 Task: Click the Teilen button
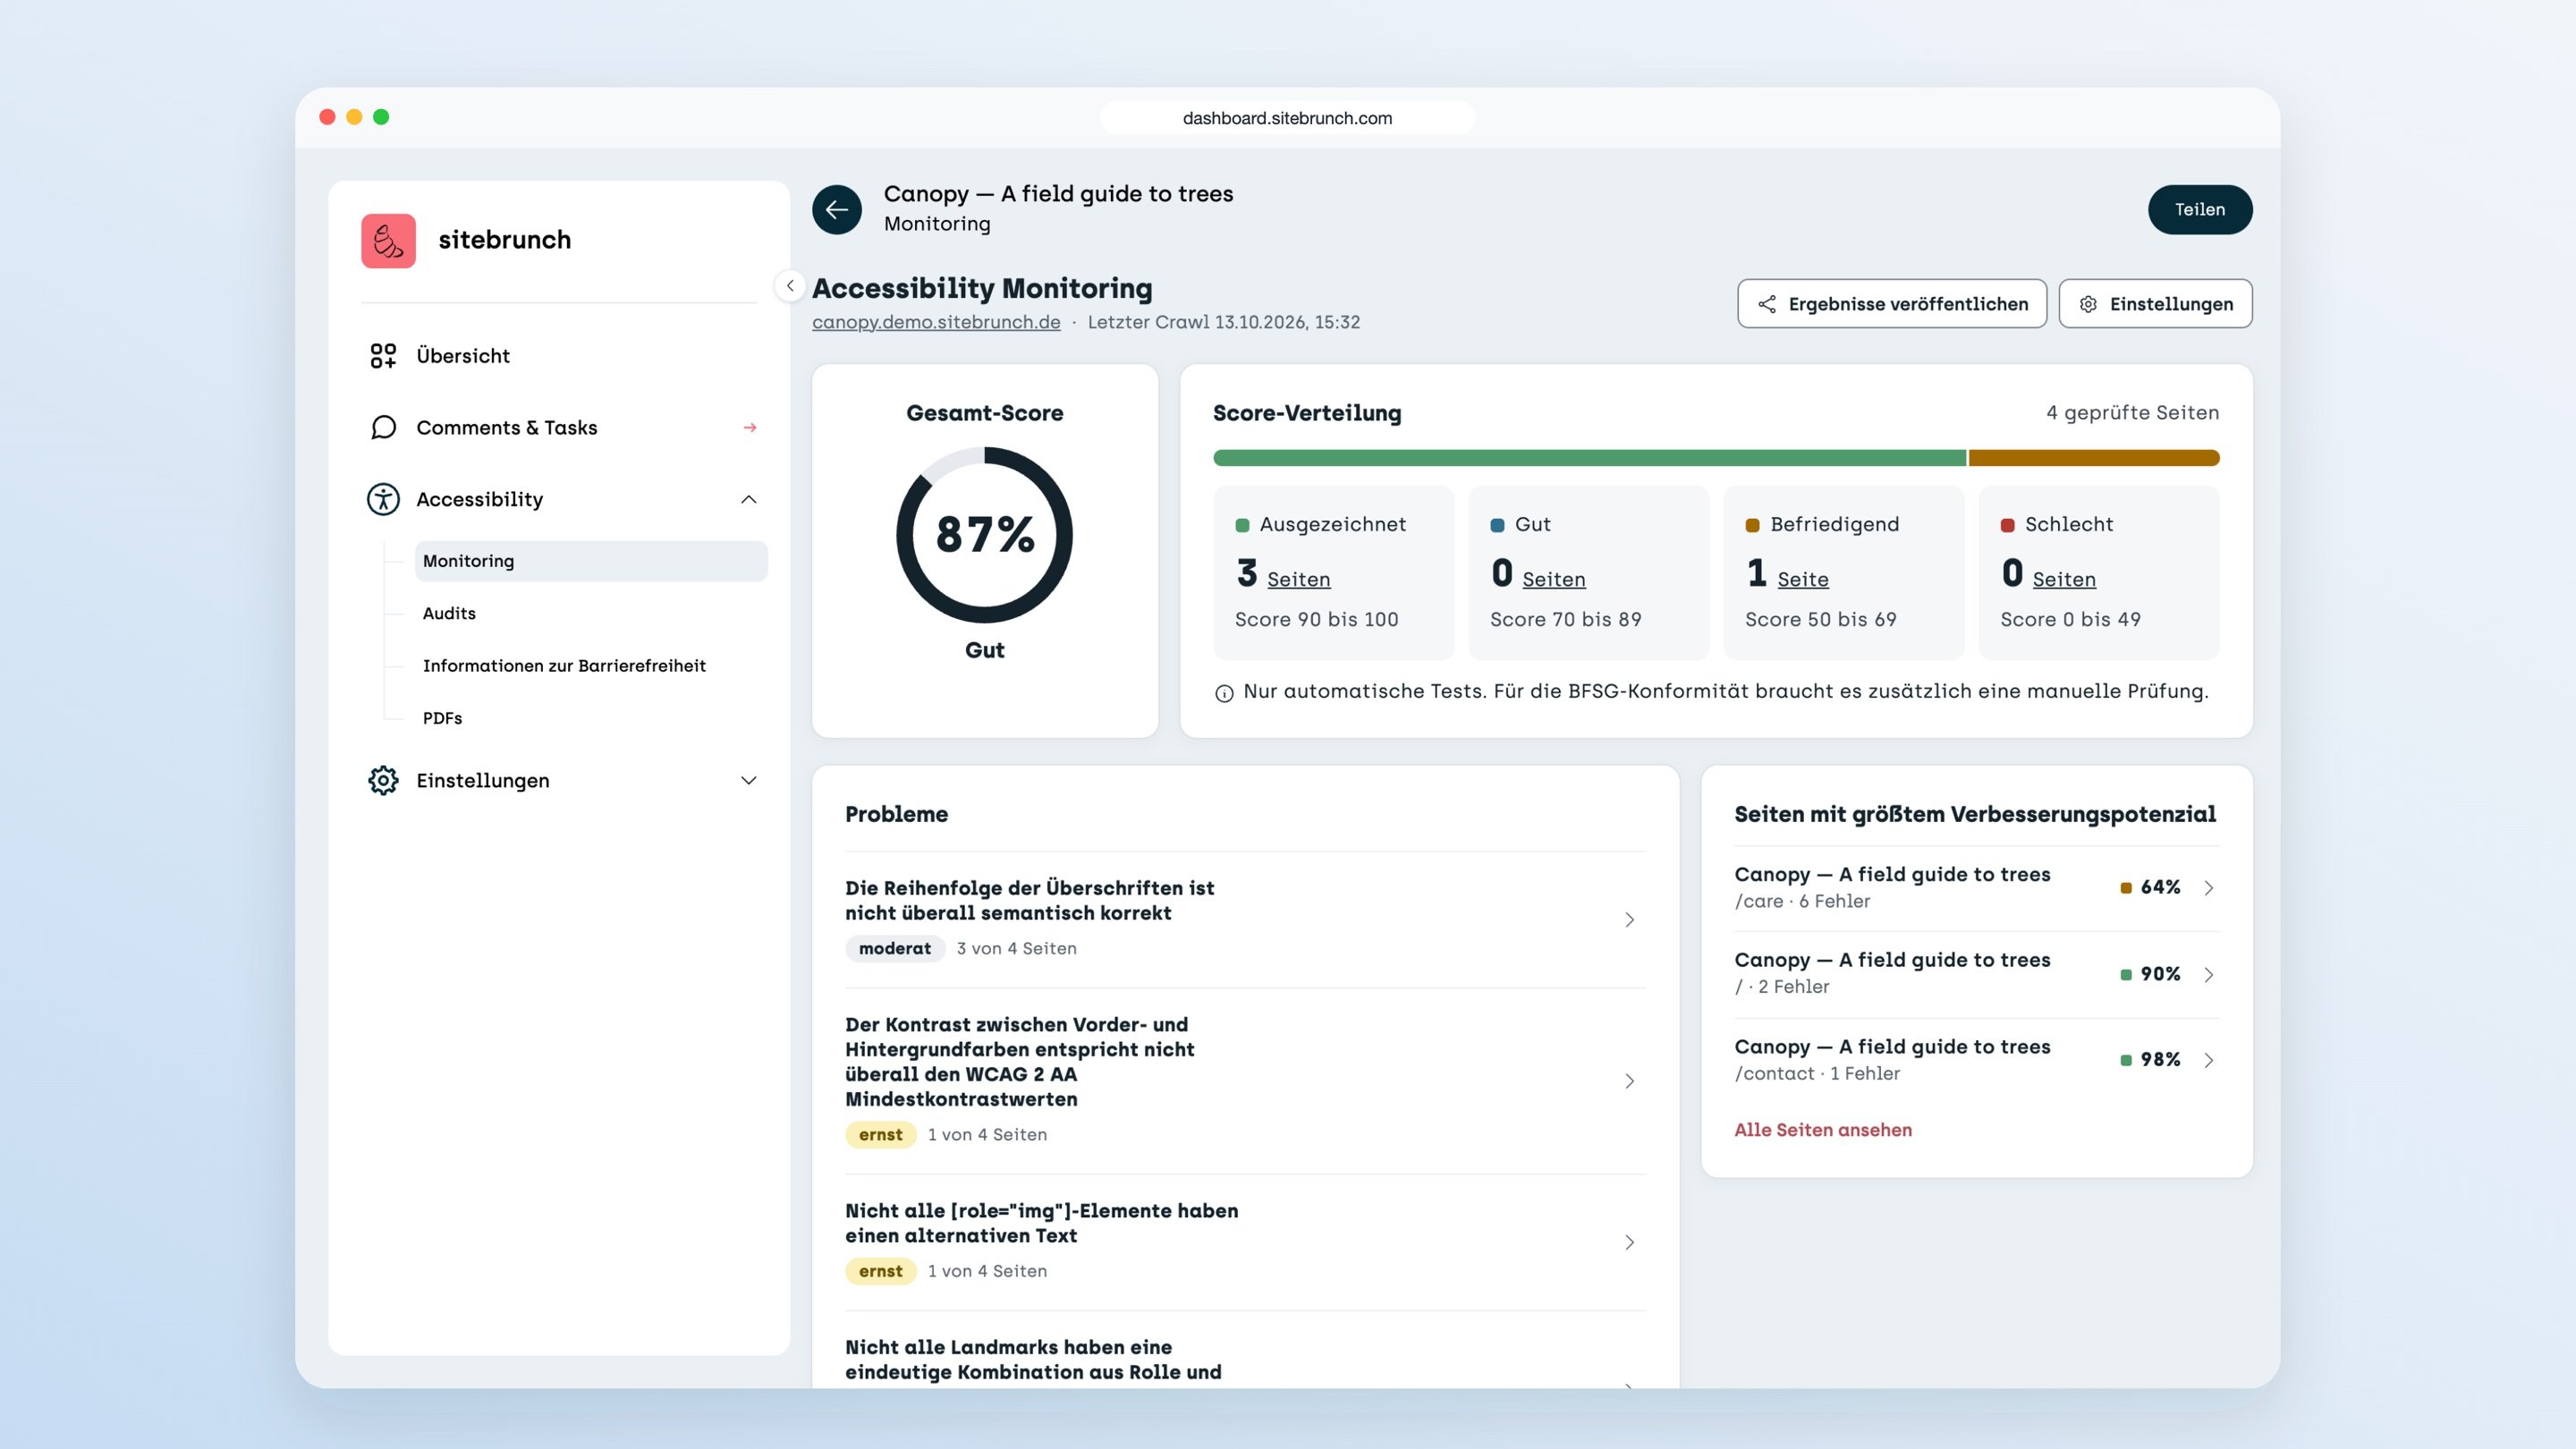(x=2200, y=210)
